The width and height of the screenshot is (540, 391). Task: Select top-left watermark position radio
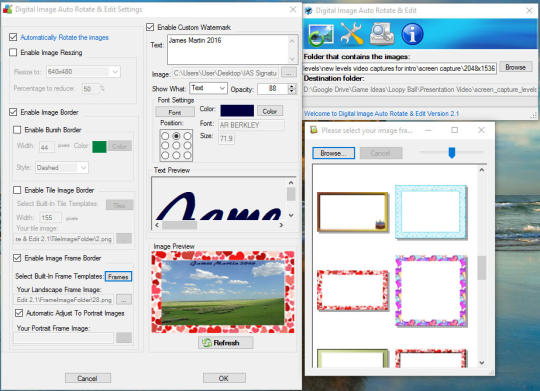tap(165, 136)
